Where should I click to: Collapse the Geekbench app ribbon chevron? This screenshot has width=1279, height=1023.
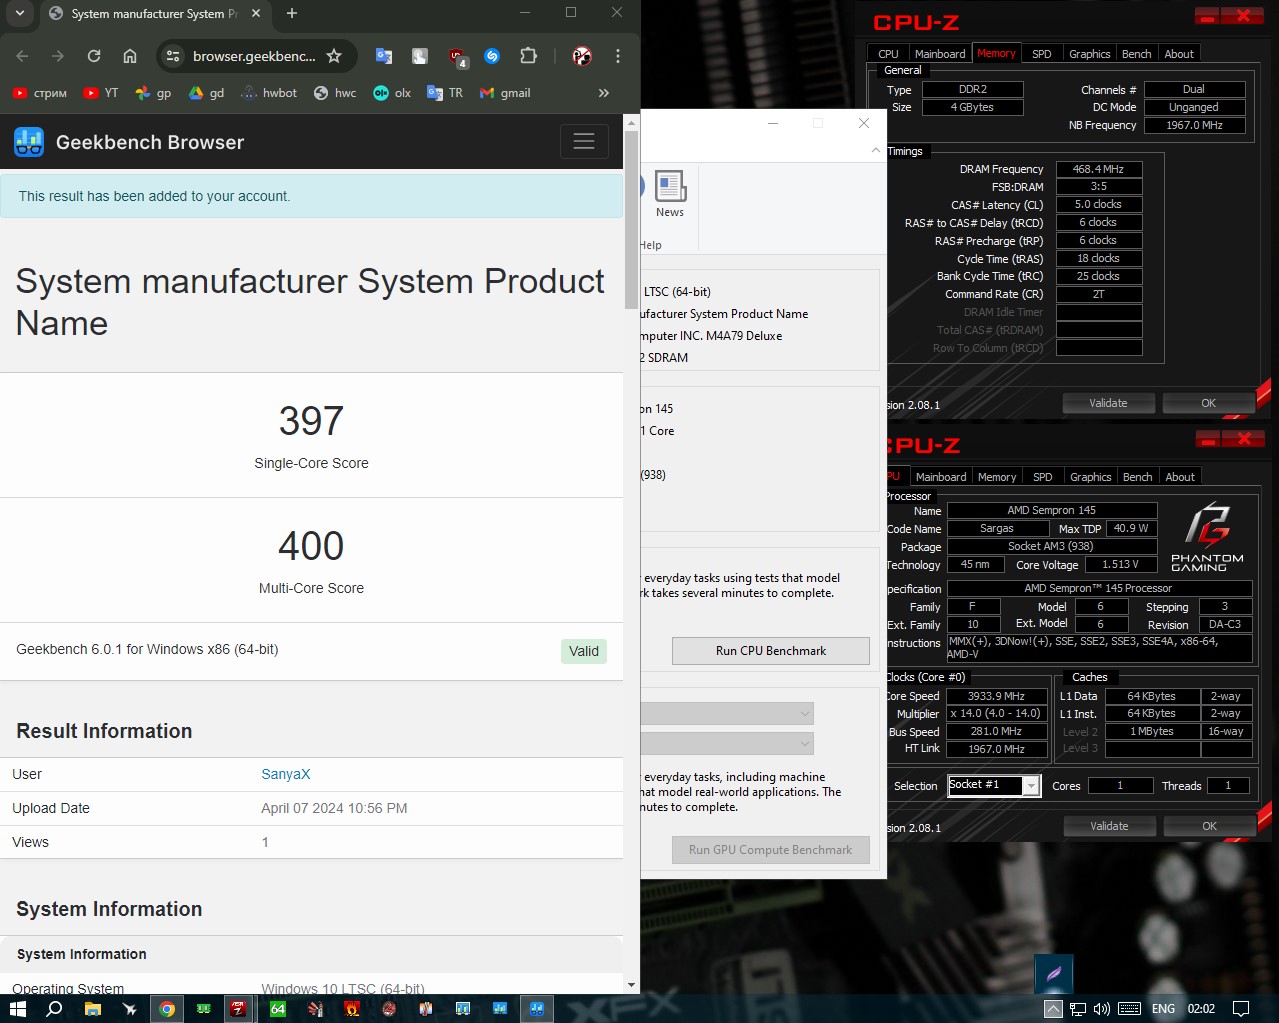(x=876, y=150)
